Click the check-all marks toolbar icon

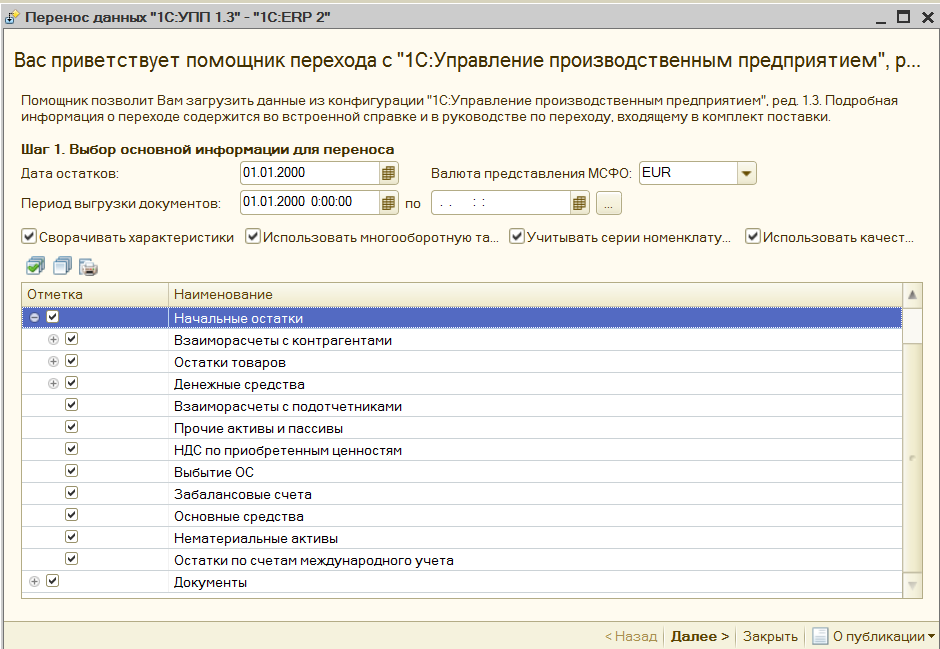pyautogui.click(x=34, y=266)
